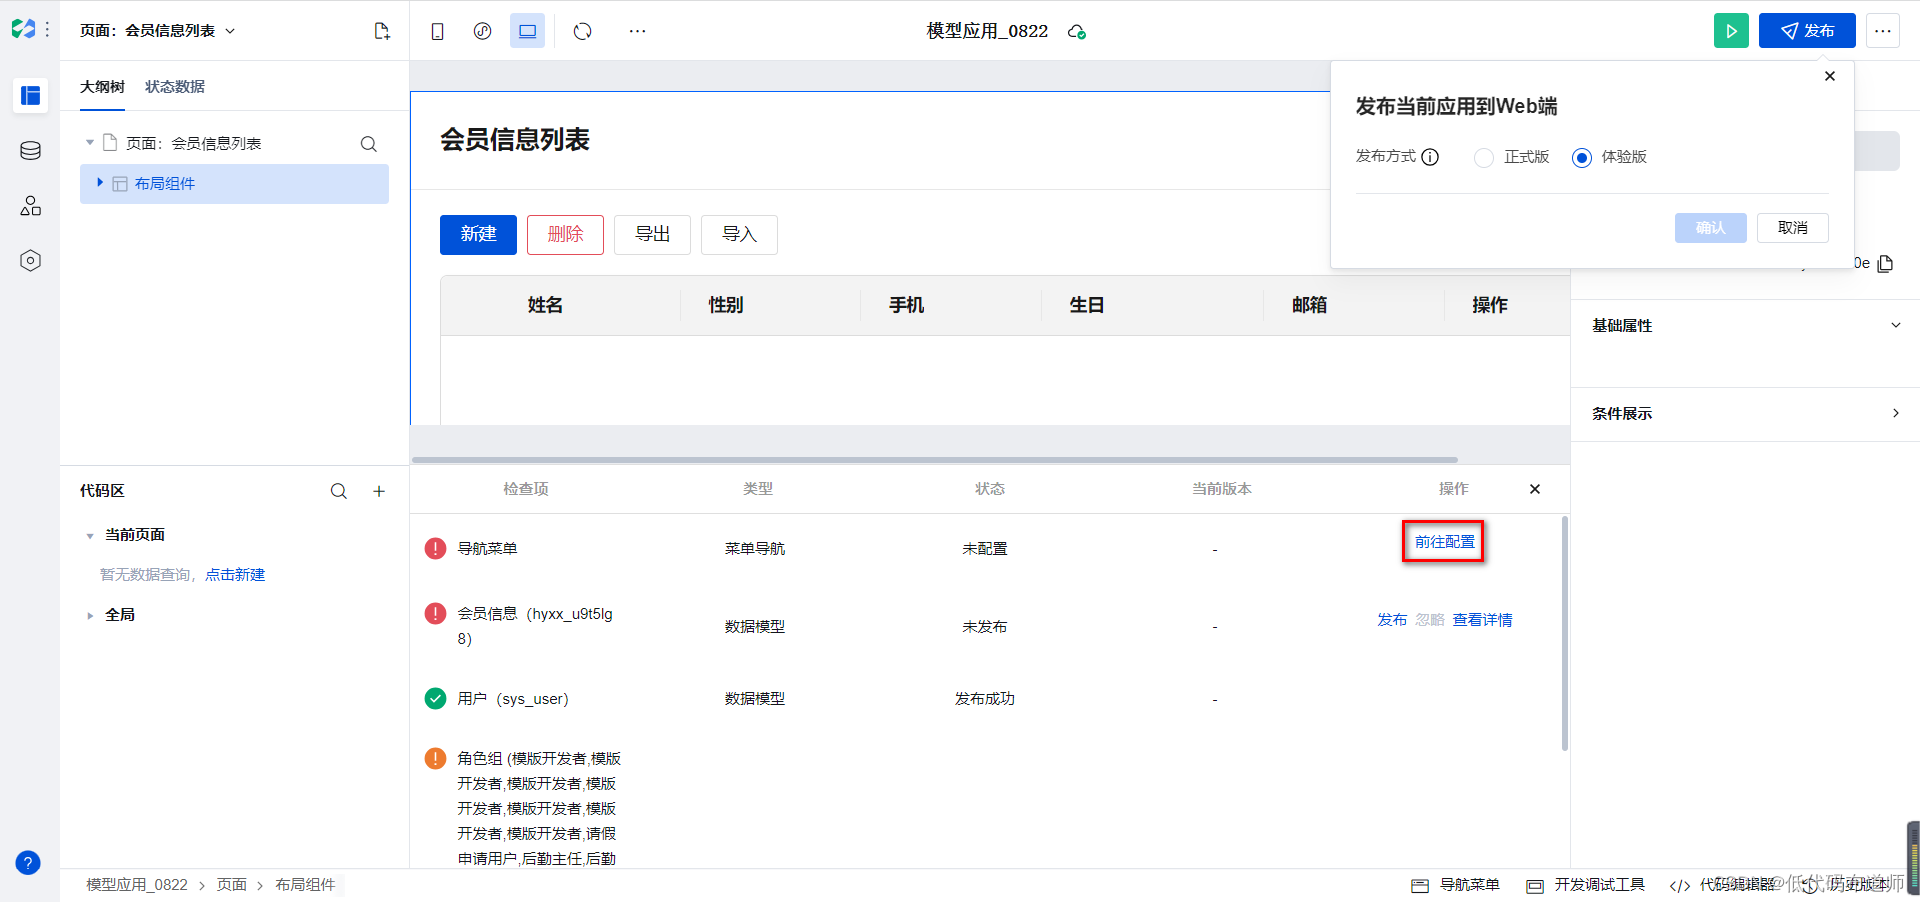Screen dimensions: 1920x902
Task: Switch to mobile phone preview icon
Action: 437,31
